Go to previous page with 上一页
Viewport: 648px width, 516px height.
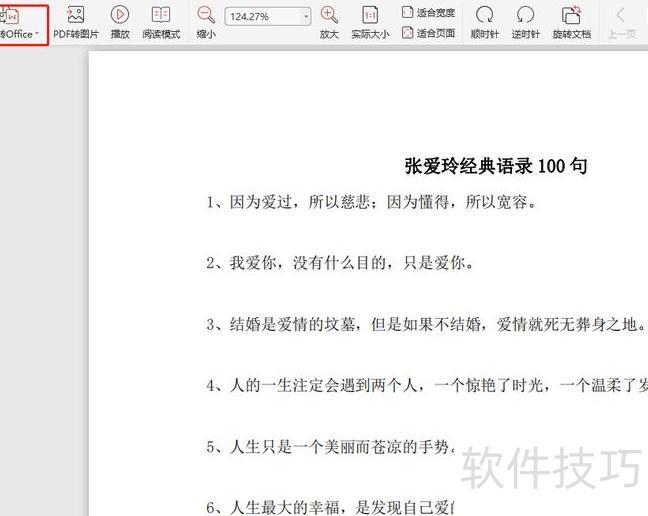pyautogui.click(x=621, y=24)
